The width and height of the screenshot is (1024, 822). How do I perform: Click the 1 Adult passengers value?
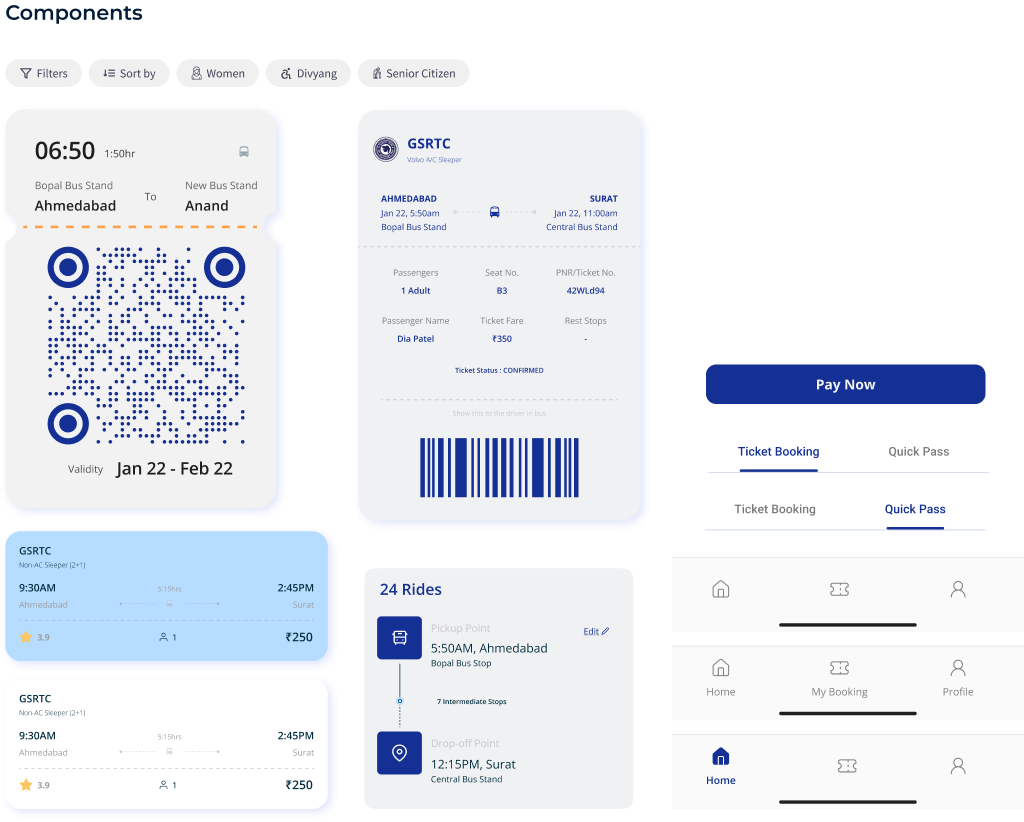pos(415,291)
